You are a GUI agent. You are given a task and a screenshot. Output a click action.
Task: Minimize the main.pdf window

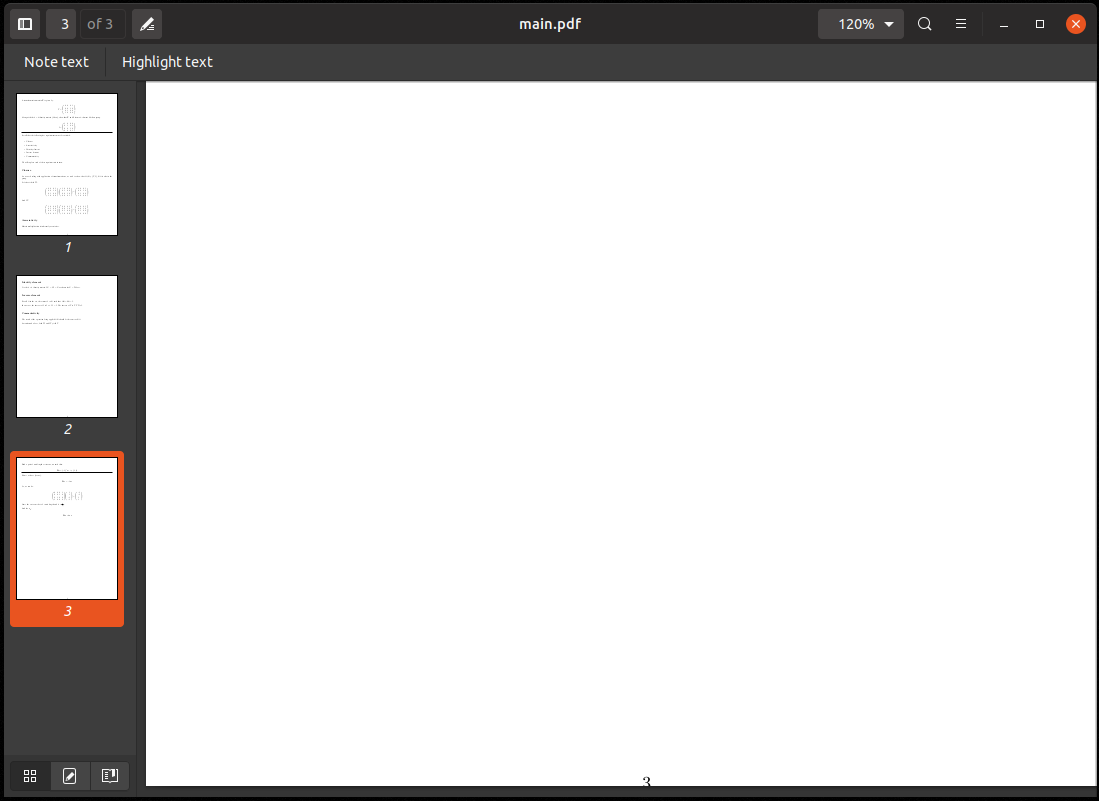(1004, 24)
